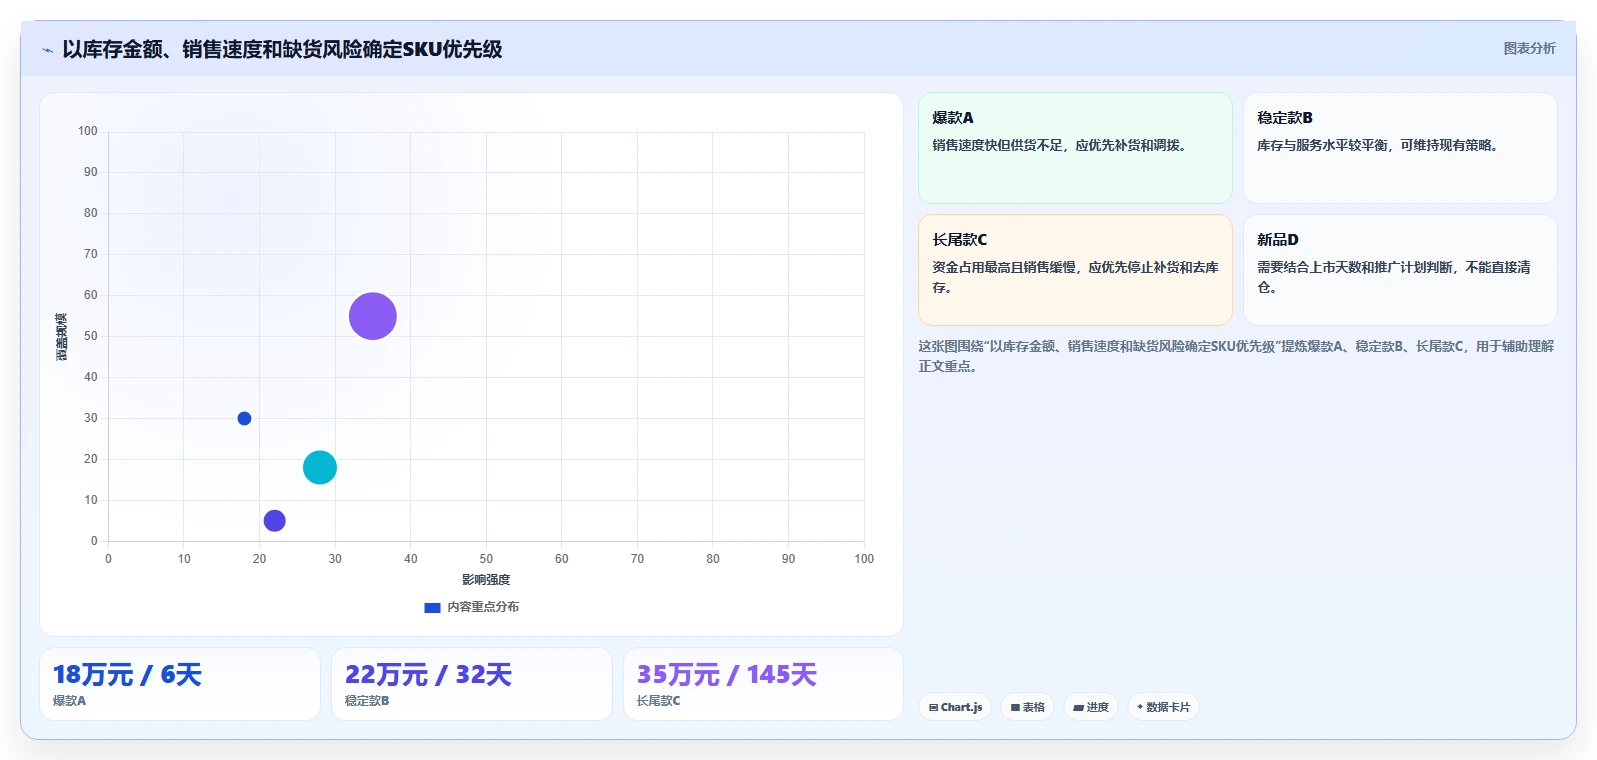Click the indigo bubble near the x-axis
1597x760 pixels.
pos(274,520)
